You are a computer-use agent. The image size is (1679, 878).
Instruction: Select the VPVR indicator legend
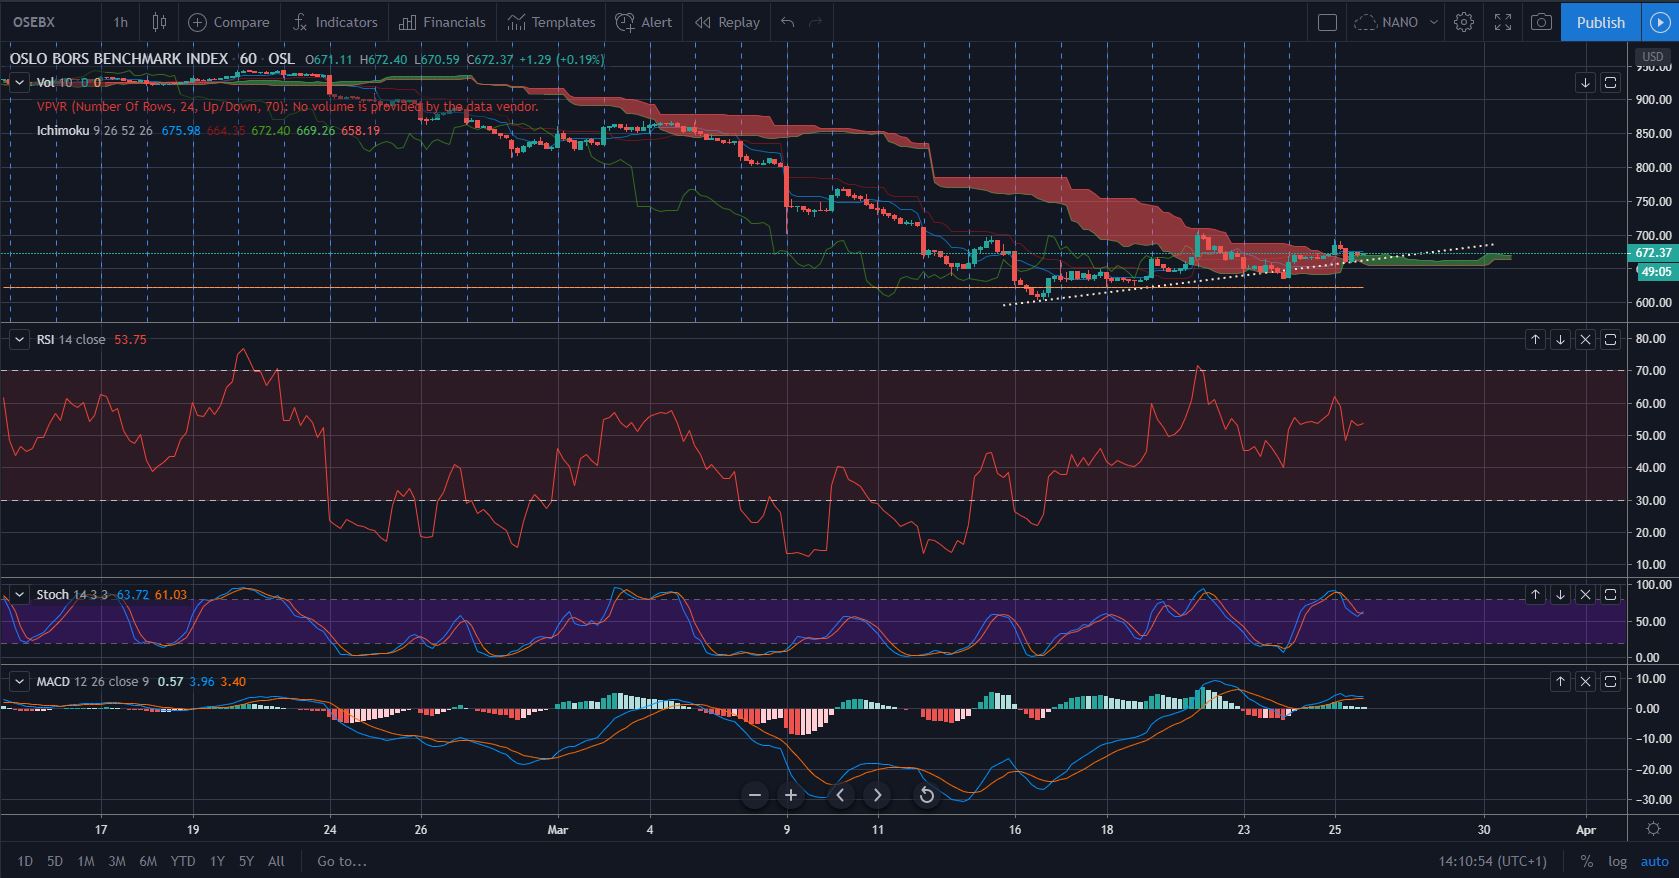click(x=287, y=107)
